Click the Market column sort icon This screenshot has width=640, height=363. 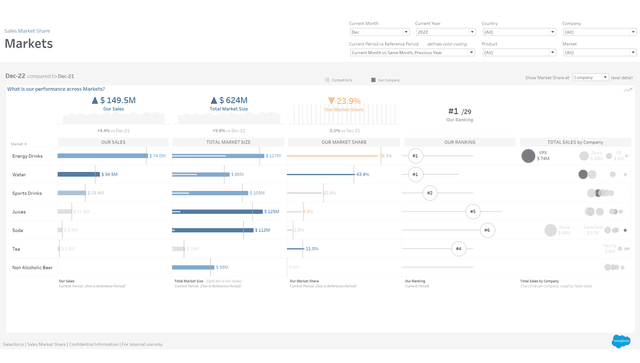tap(26, 144)
